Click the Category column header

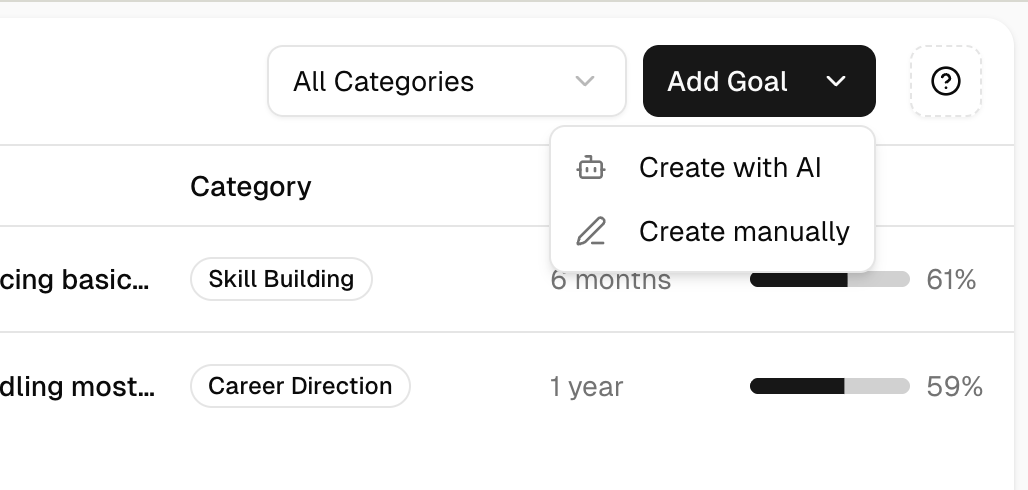(x=250, y=187)
